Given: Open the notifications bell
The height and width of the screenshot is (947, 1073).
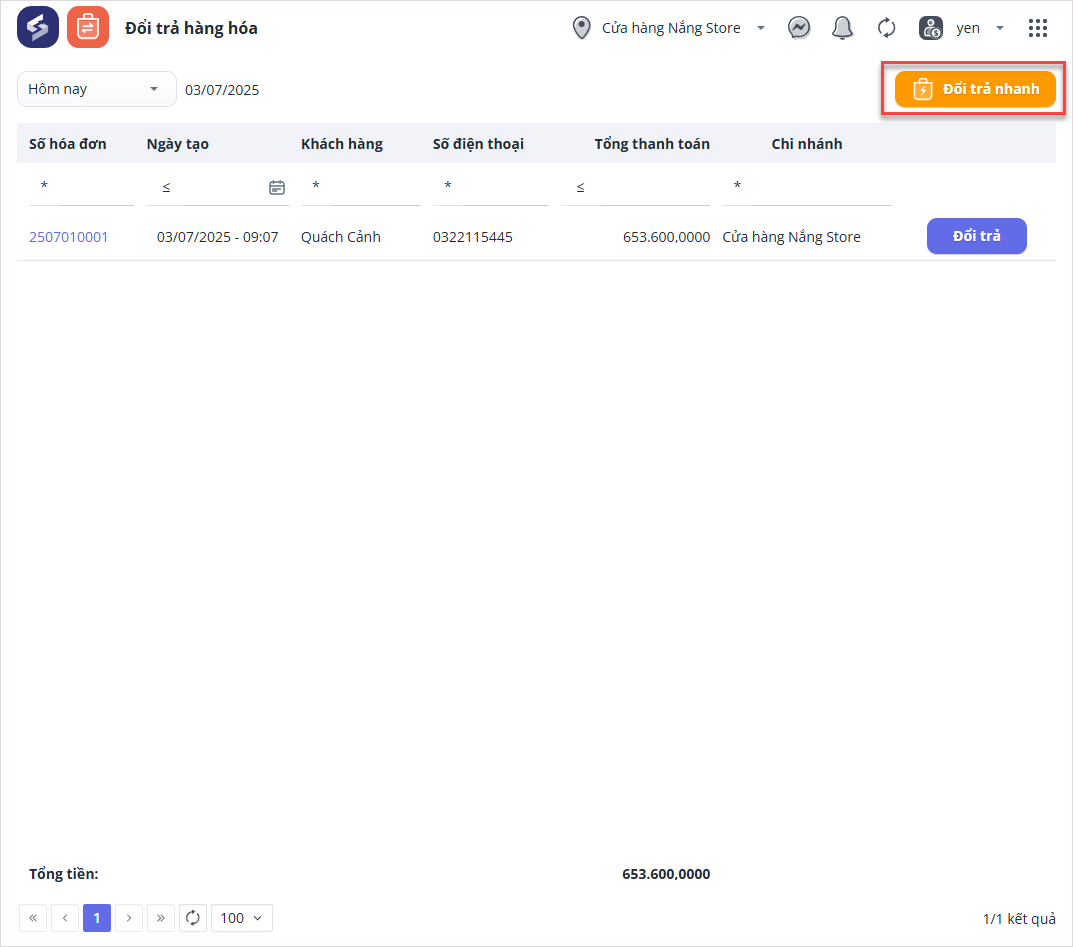Looking at the screenshot, I should pyautogui.click(x=842, y=28).
